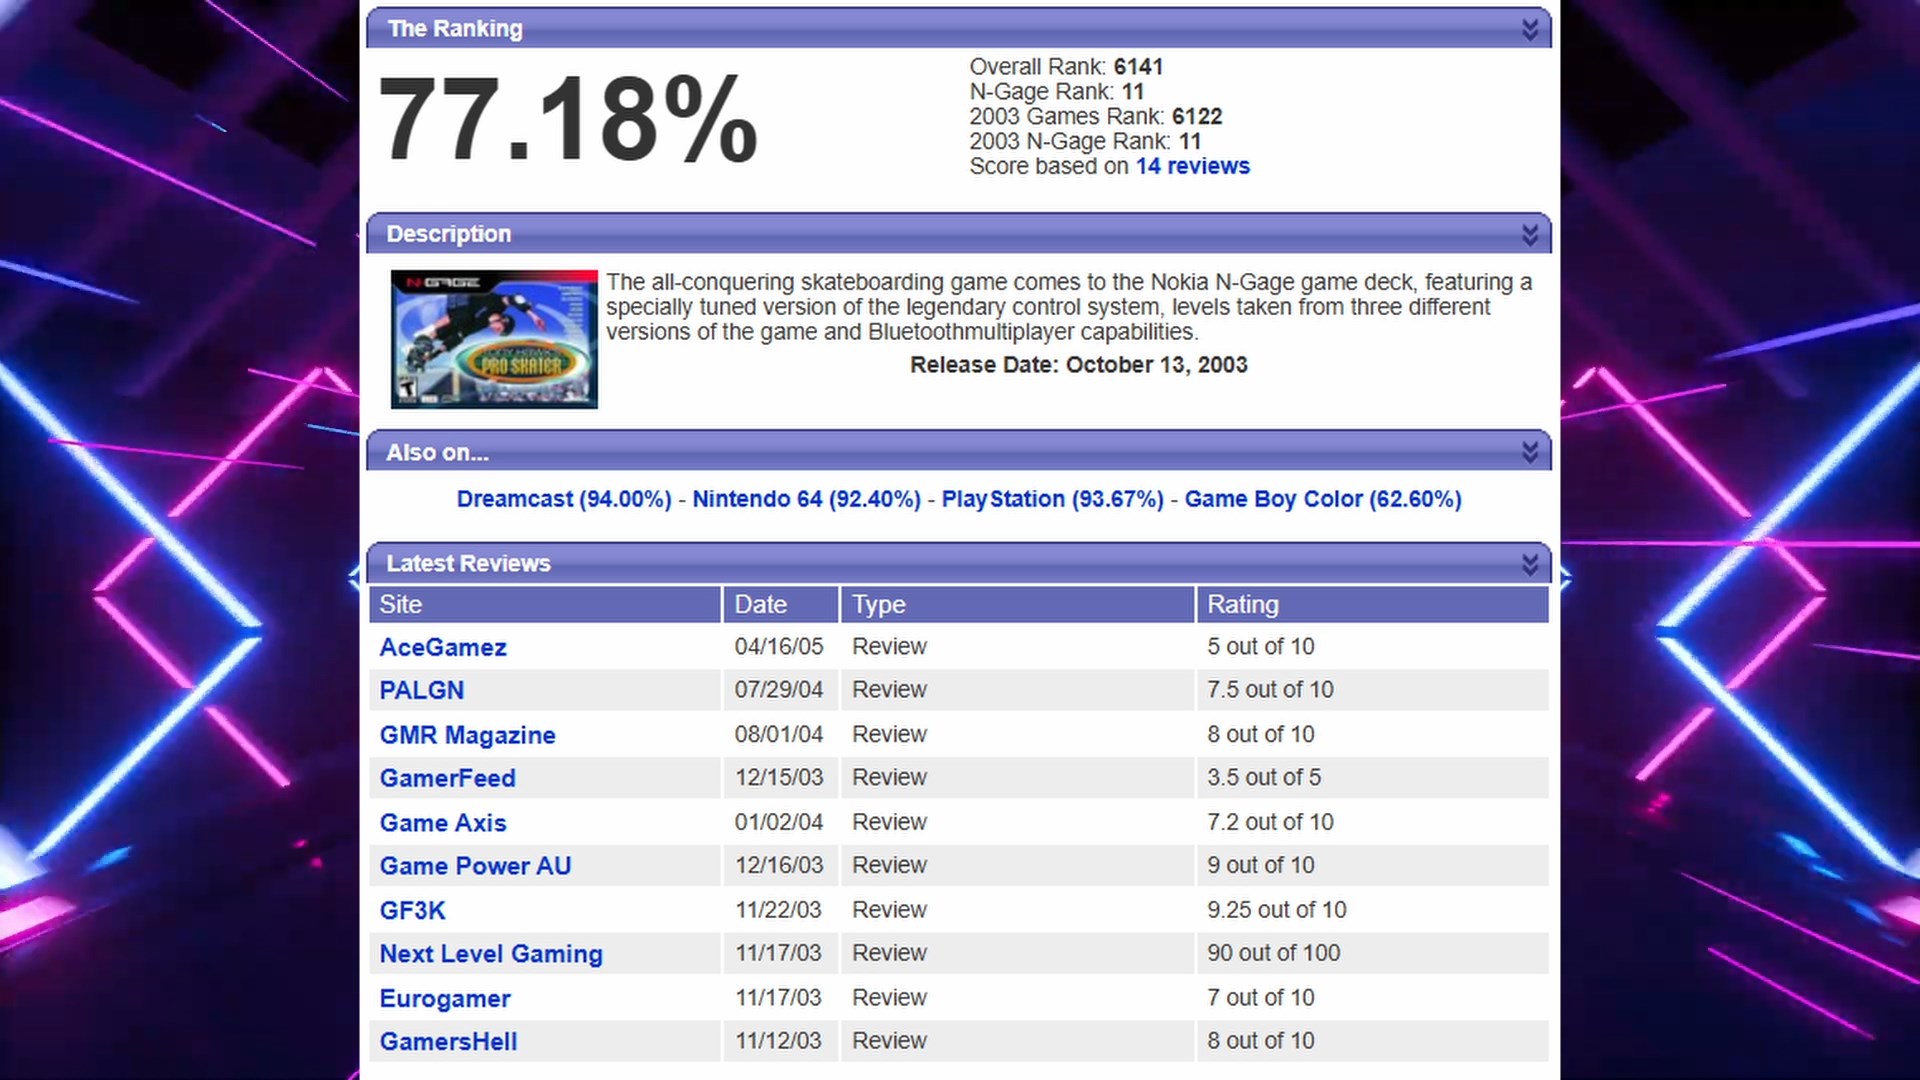This screenshot has width=1920, height=1080.
Task: Select the 90 out of 100 rating
Action: [x=1273, y=953]
